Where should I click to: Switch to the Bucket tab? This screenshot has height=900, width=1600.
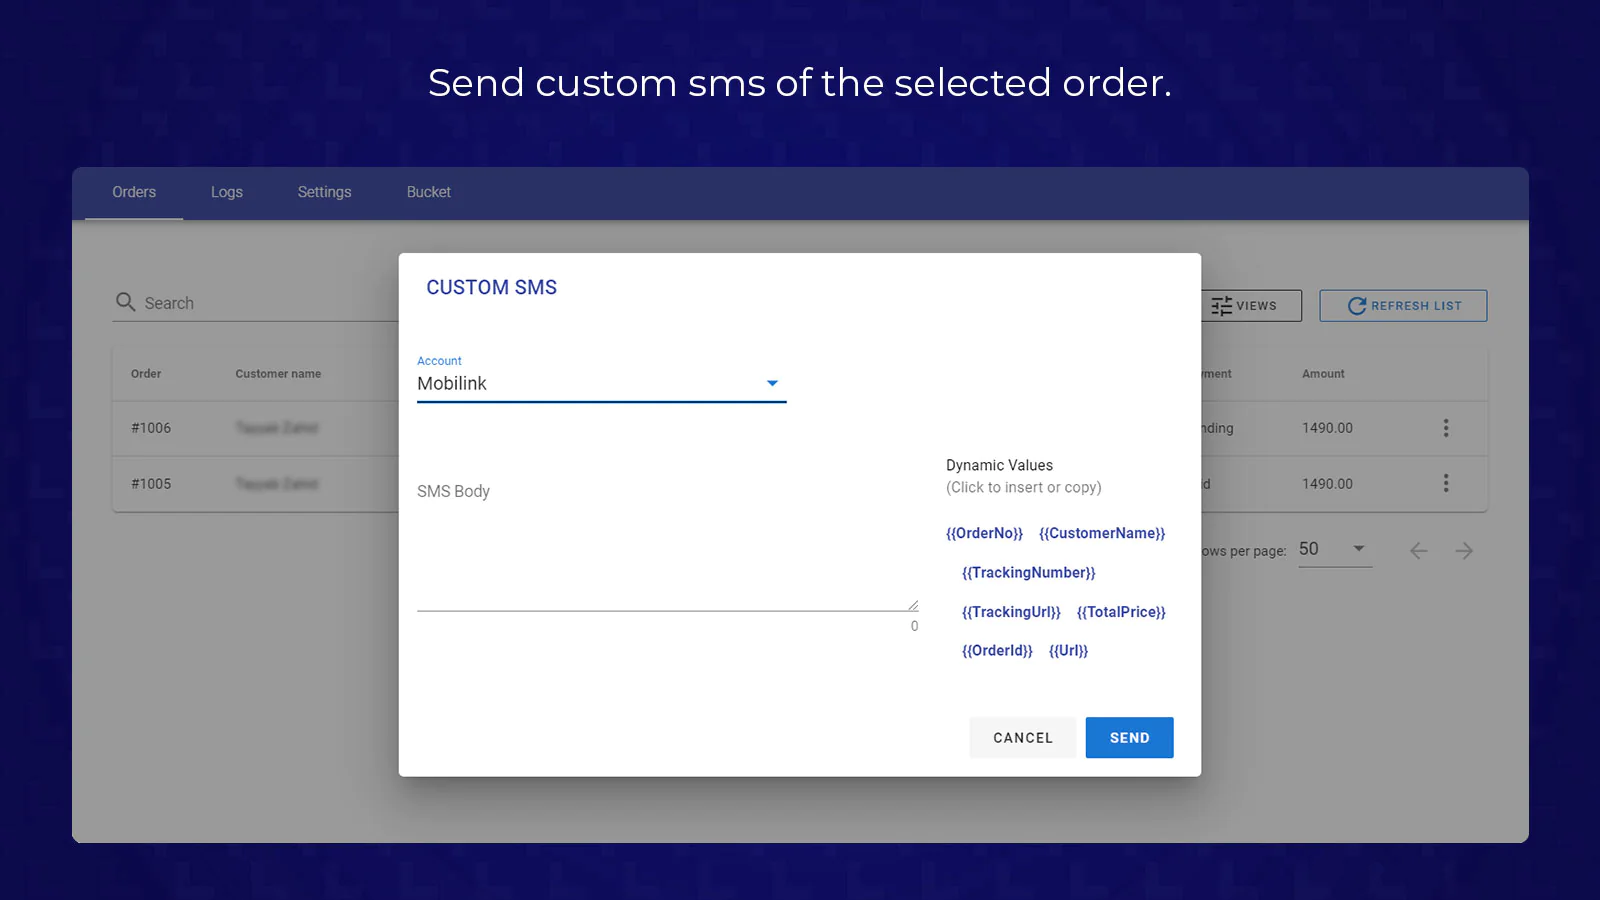(x=428, y=192)
